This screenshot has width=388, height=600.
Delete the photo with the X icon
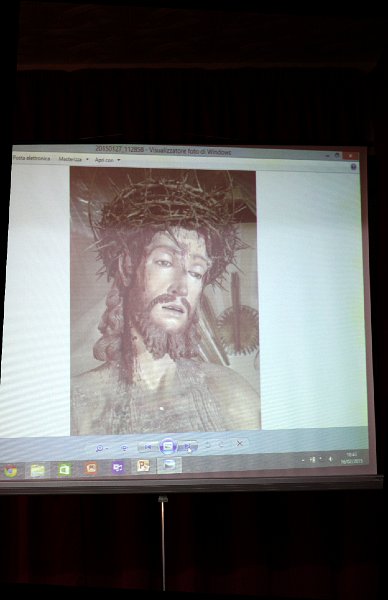pos(240,443)
